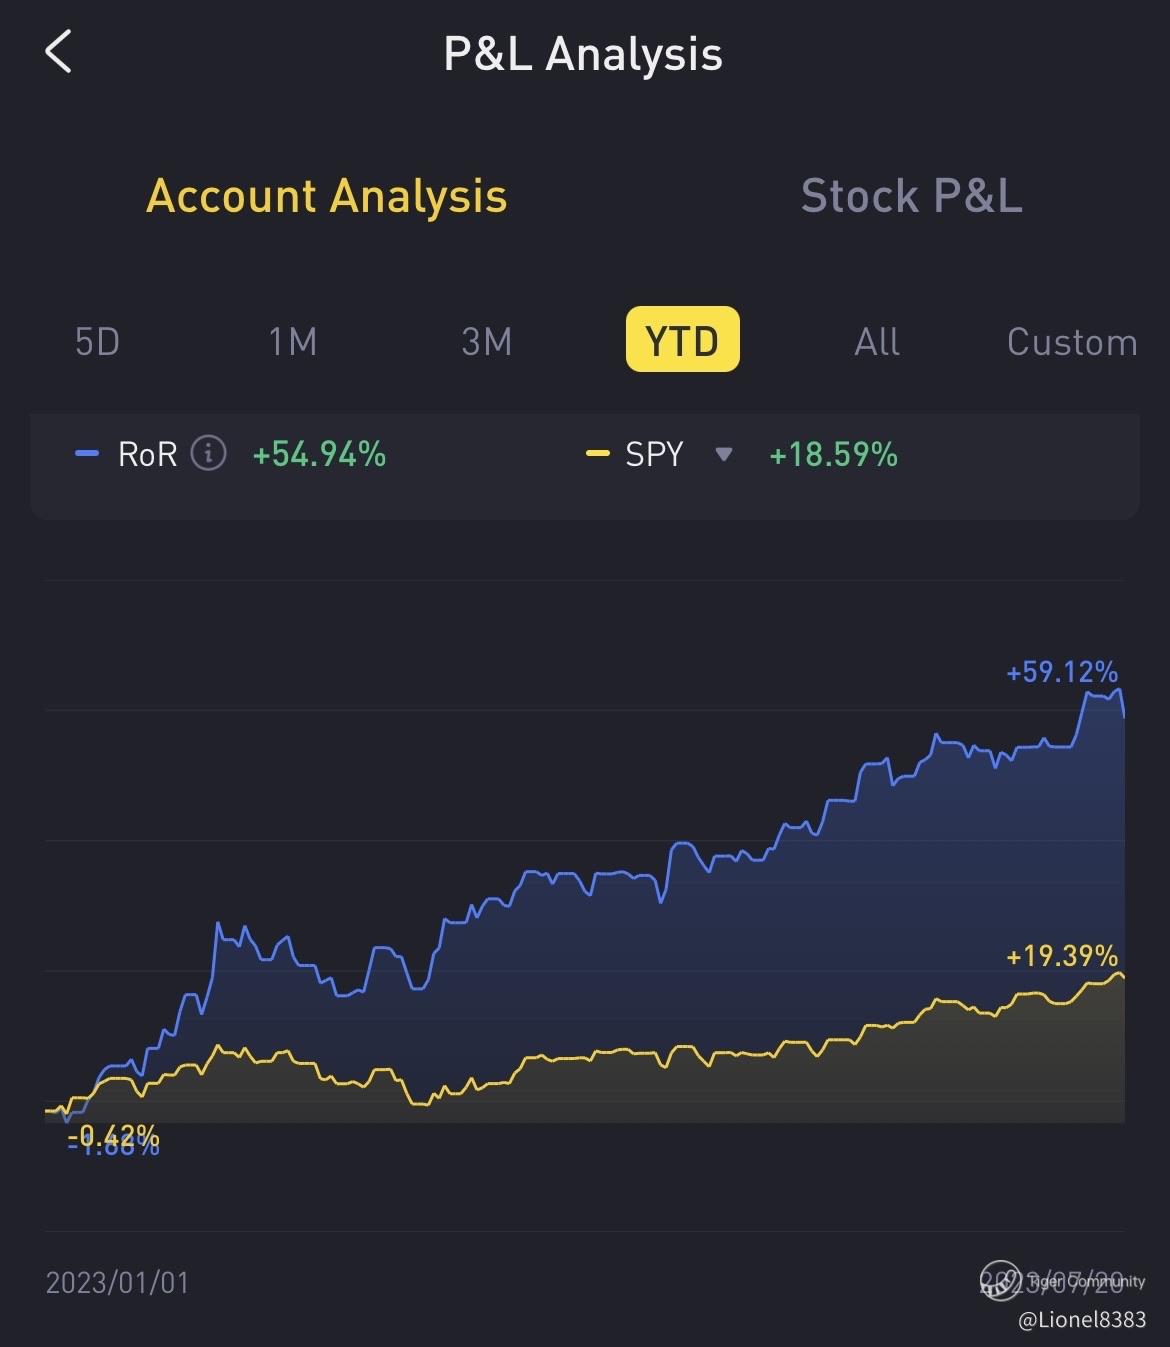
Task: Click the yellow SPY legend dash
Action: [x=597, y=454]
